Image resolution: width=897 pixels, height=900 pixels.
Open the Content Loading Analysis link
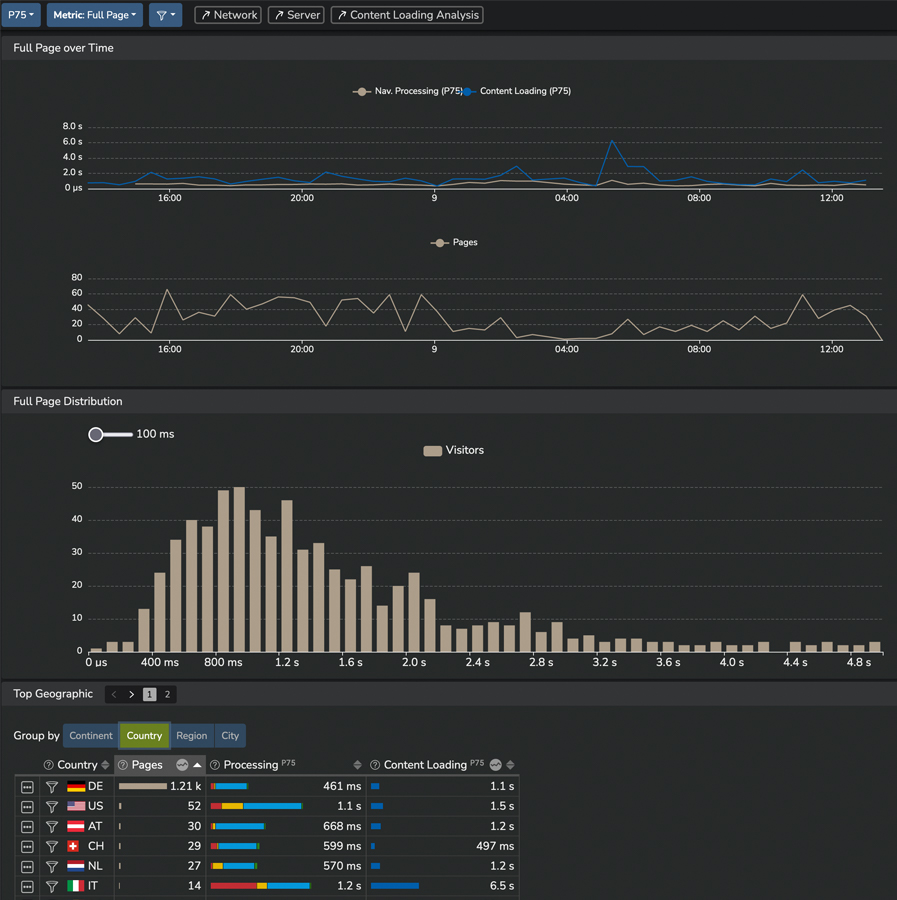pos(407,15)
